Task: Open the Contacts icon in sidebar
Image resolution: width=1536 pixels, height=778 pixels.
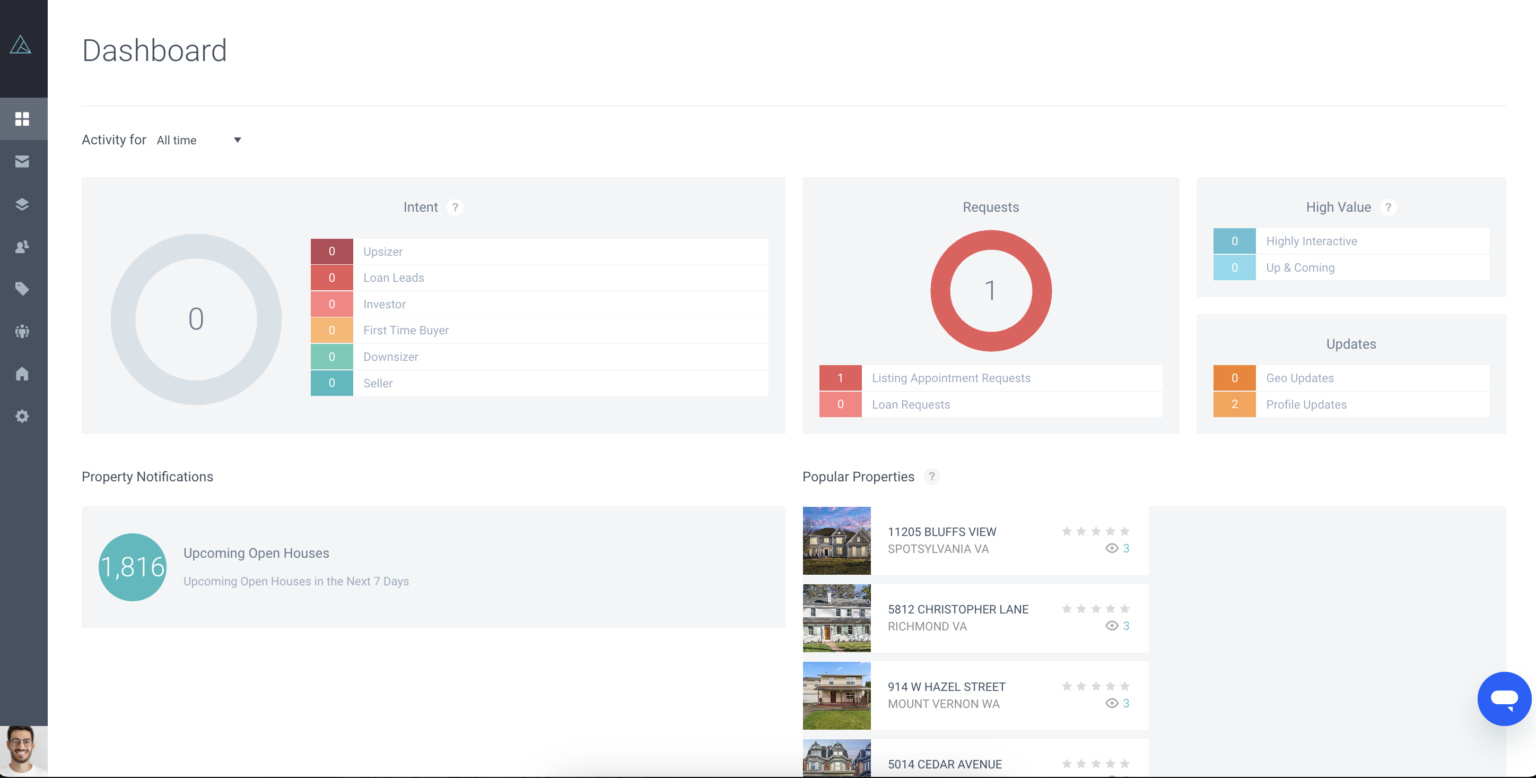Action: coord(22,246)
